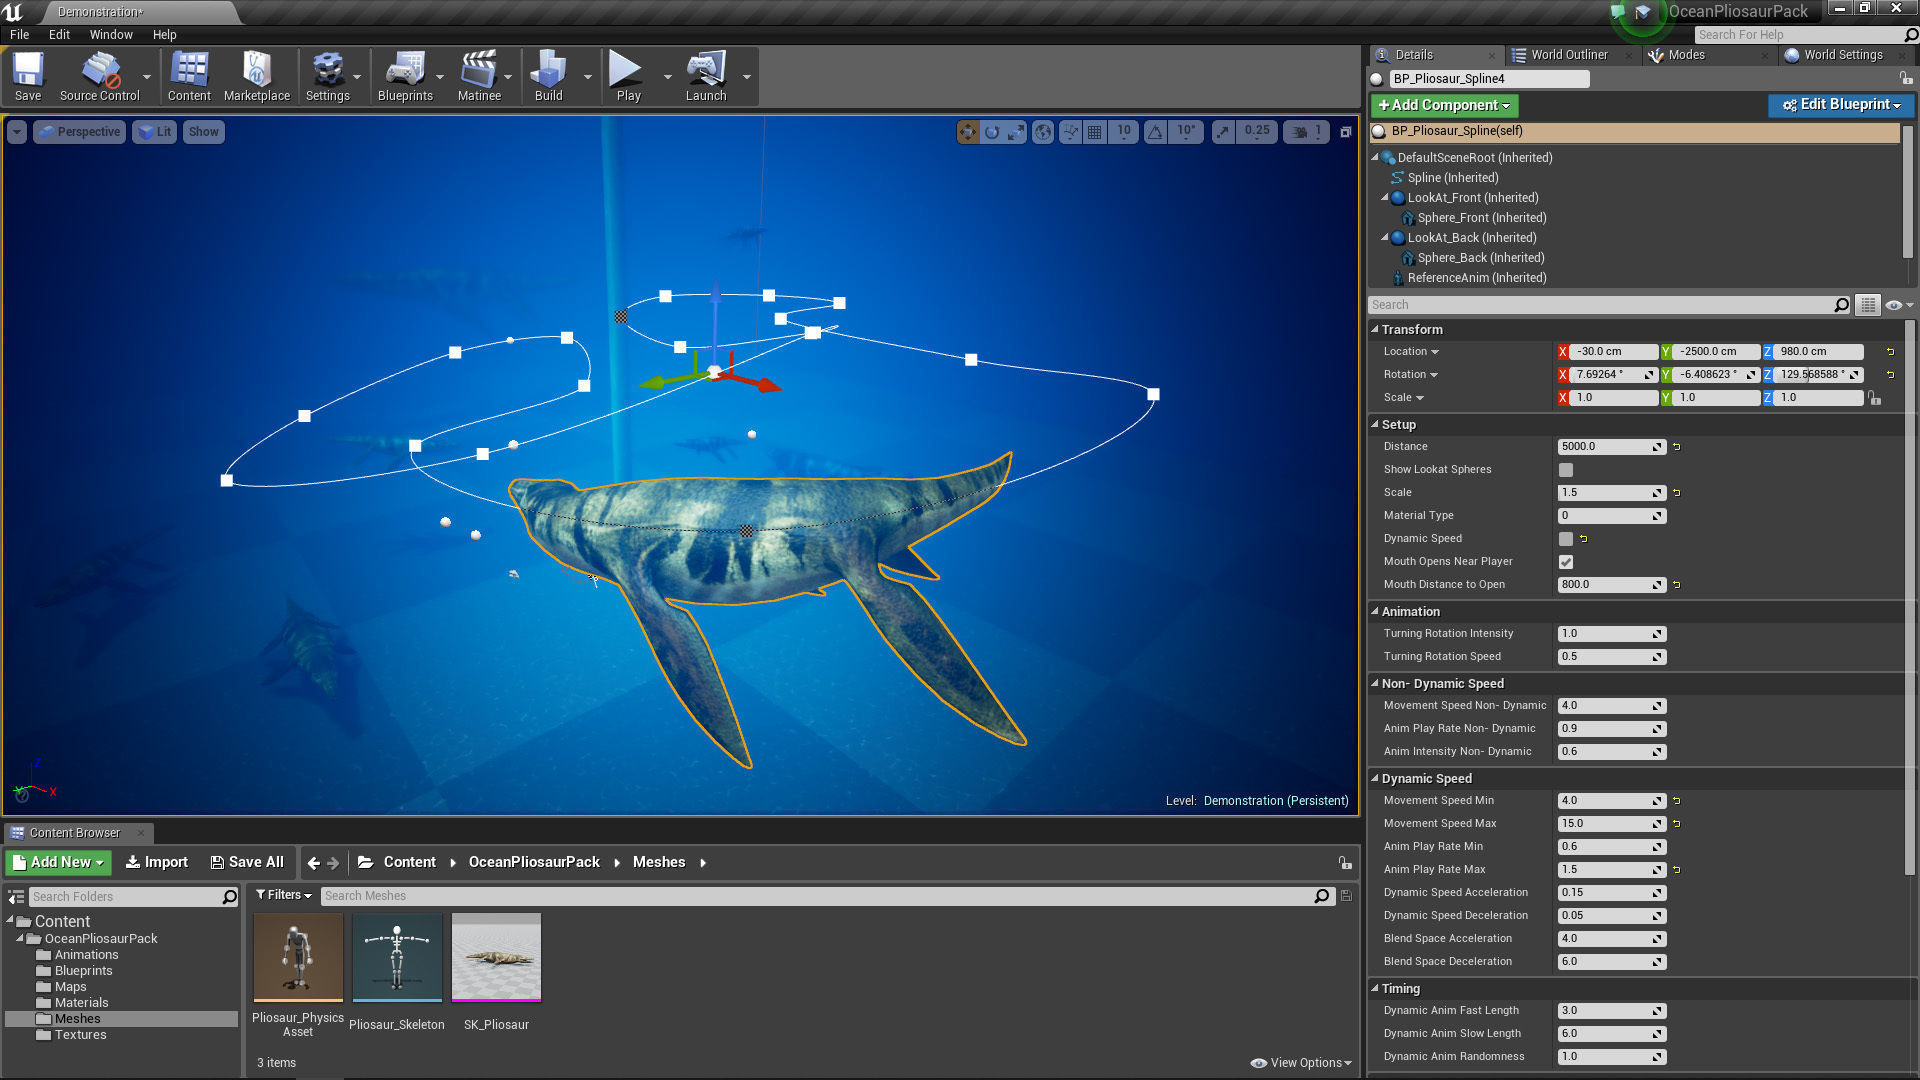
Task: Navigate back in Content Browser history
Action: [314, 862]
